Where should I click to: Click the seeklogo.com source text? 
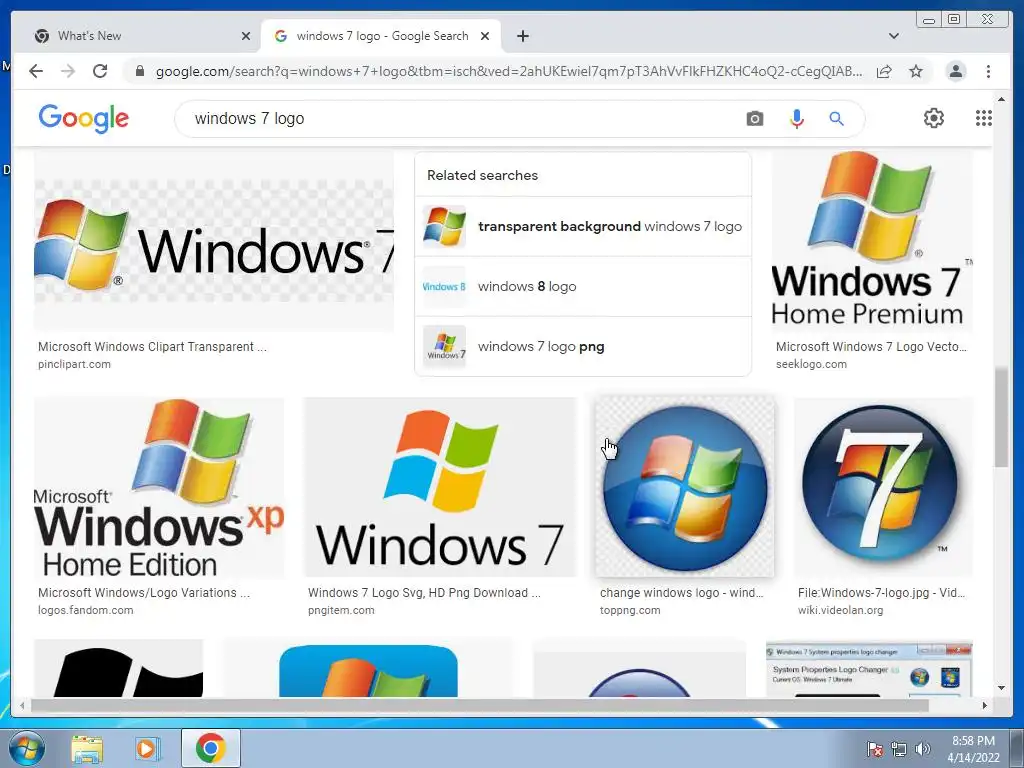(x=811, y=364)
